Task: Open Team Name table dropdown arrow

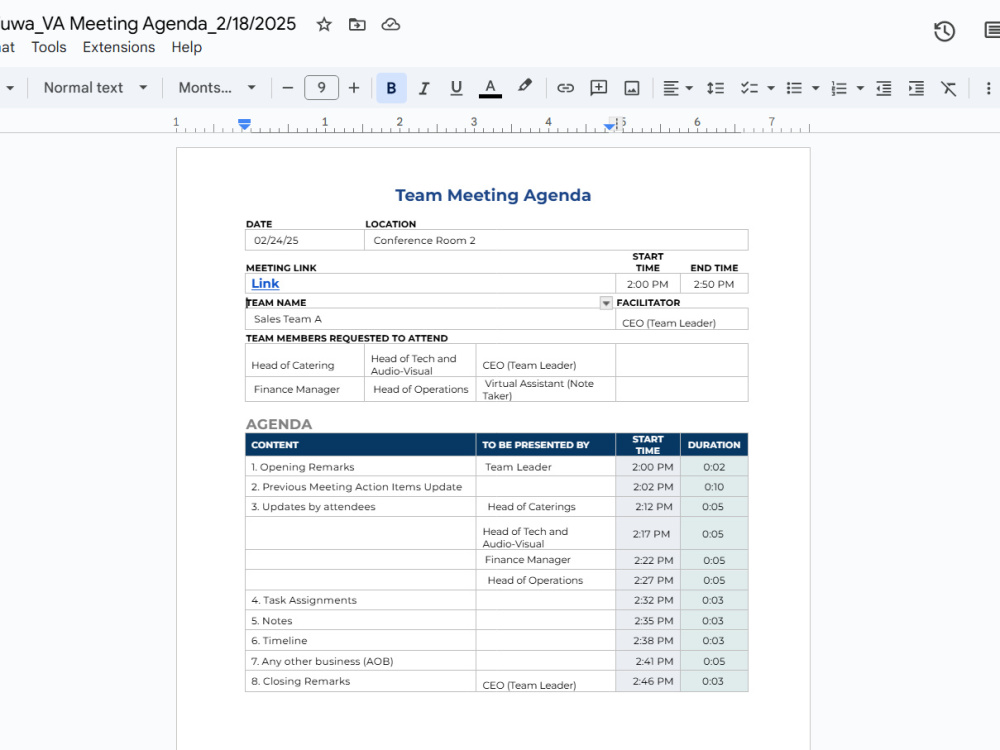Action: click(606, 303)
